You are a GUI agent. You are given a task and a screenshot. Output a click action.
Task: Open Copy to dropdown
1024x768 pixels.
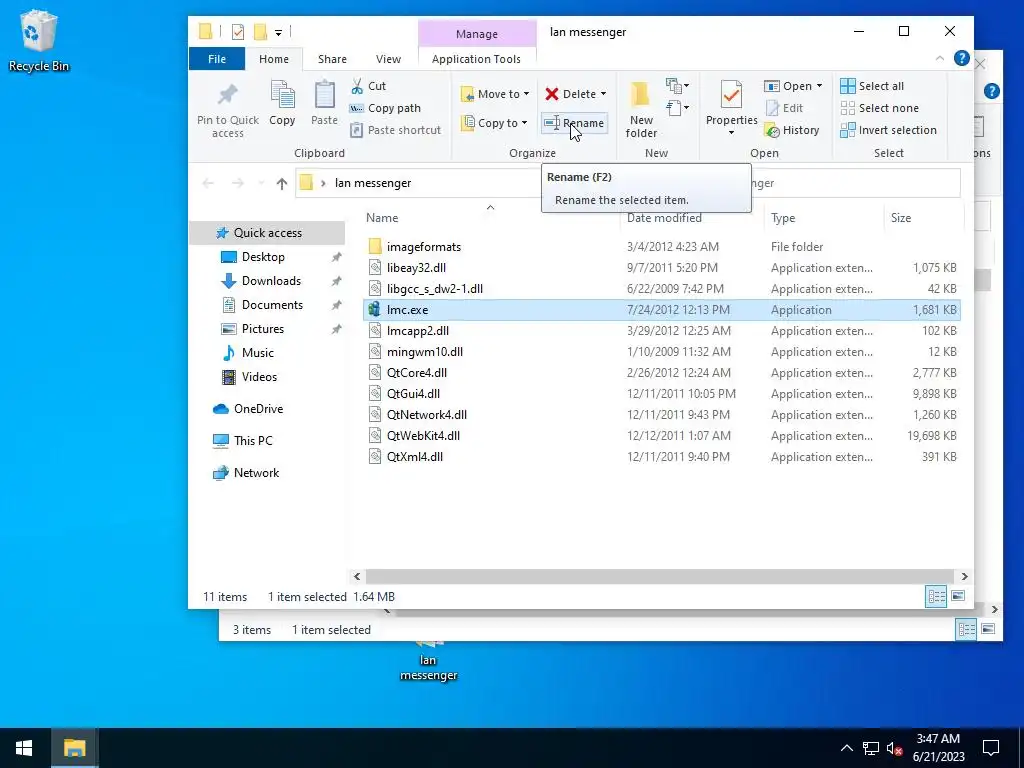[494, 123]
